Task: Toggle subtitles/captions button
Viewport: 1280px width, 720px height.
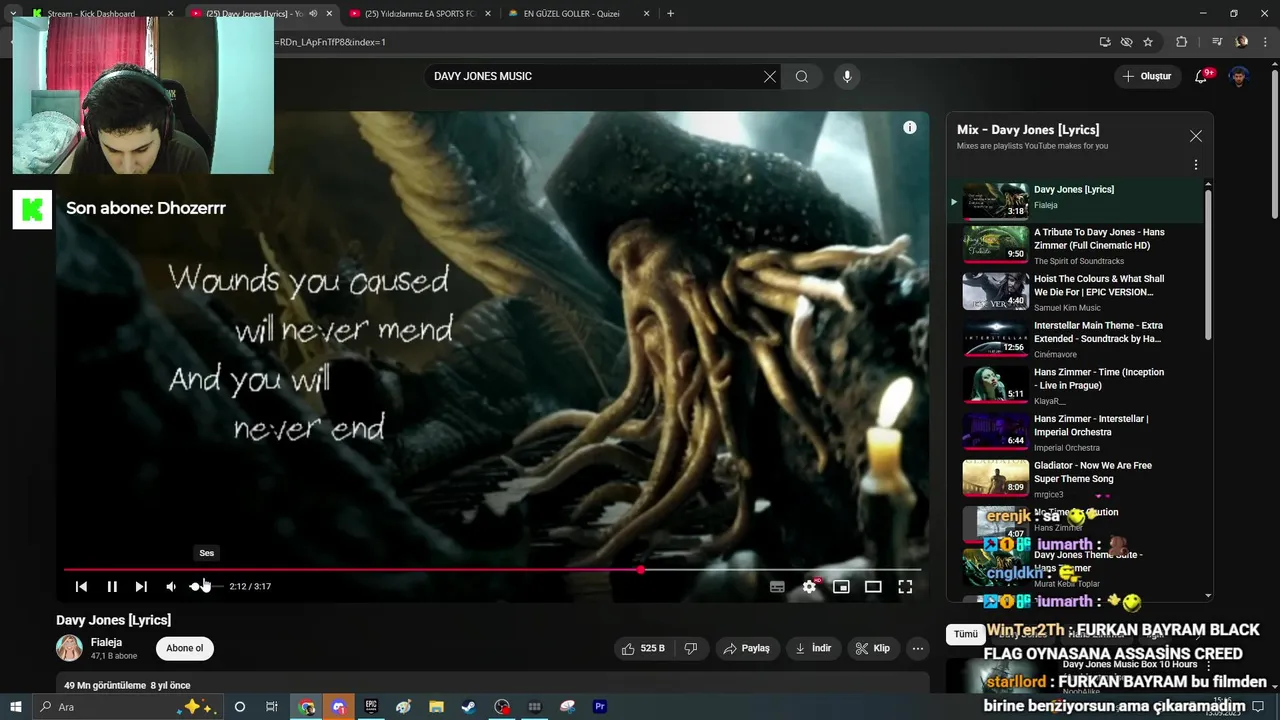Action: [777, 587]
